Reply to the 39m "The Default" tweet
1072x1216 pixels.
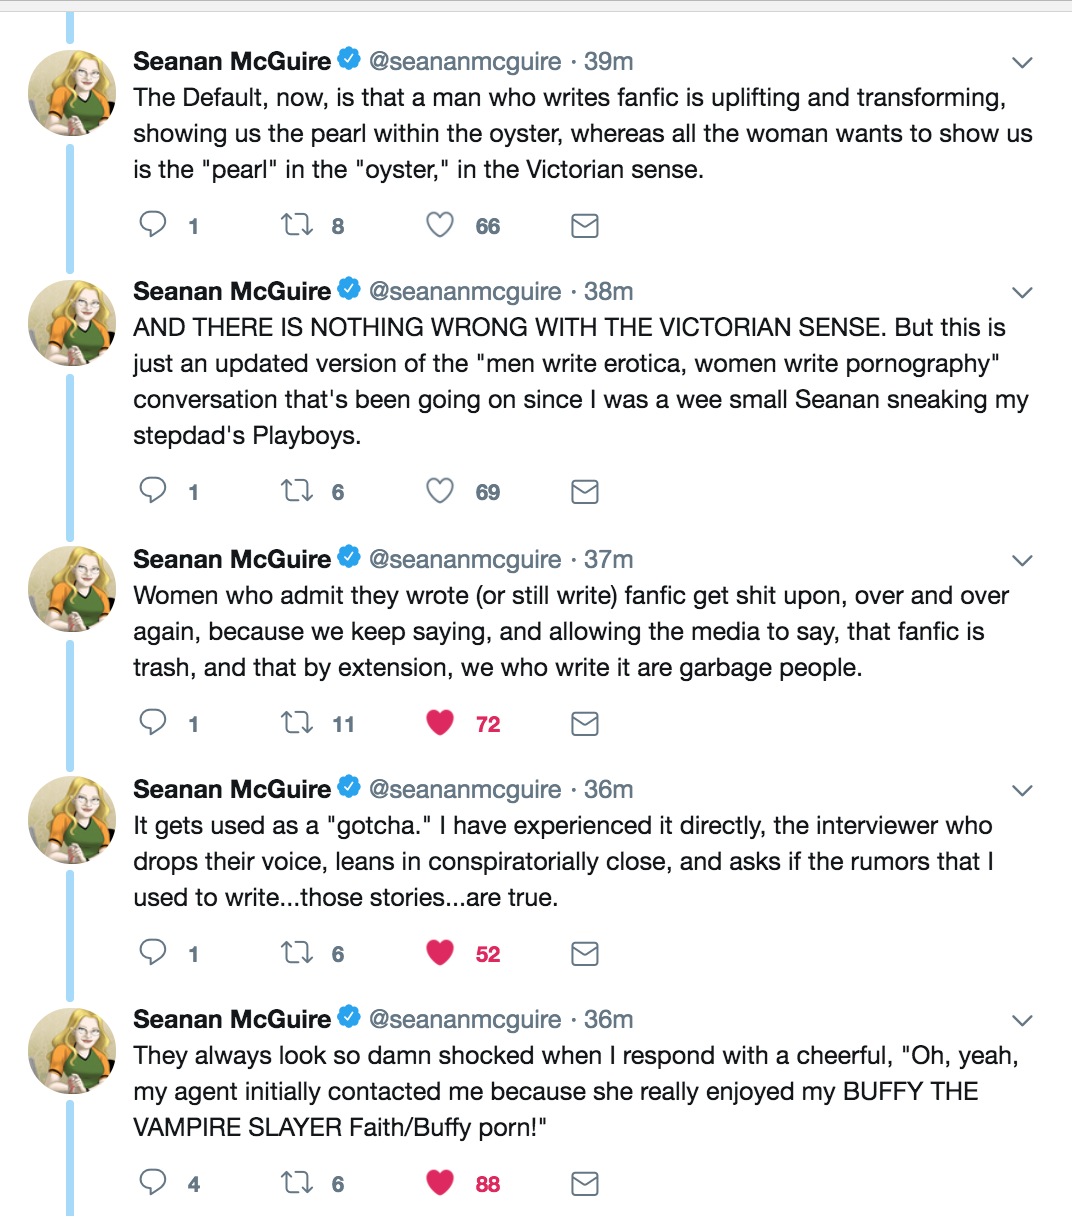pos(153,224)
